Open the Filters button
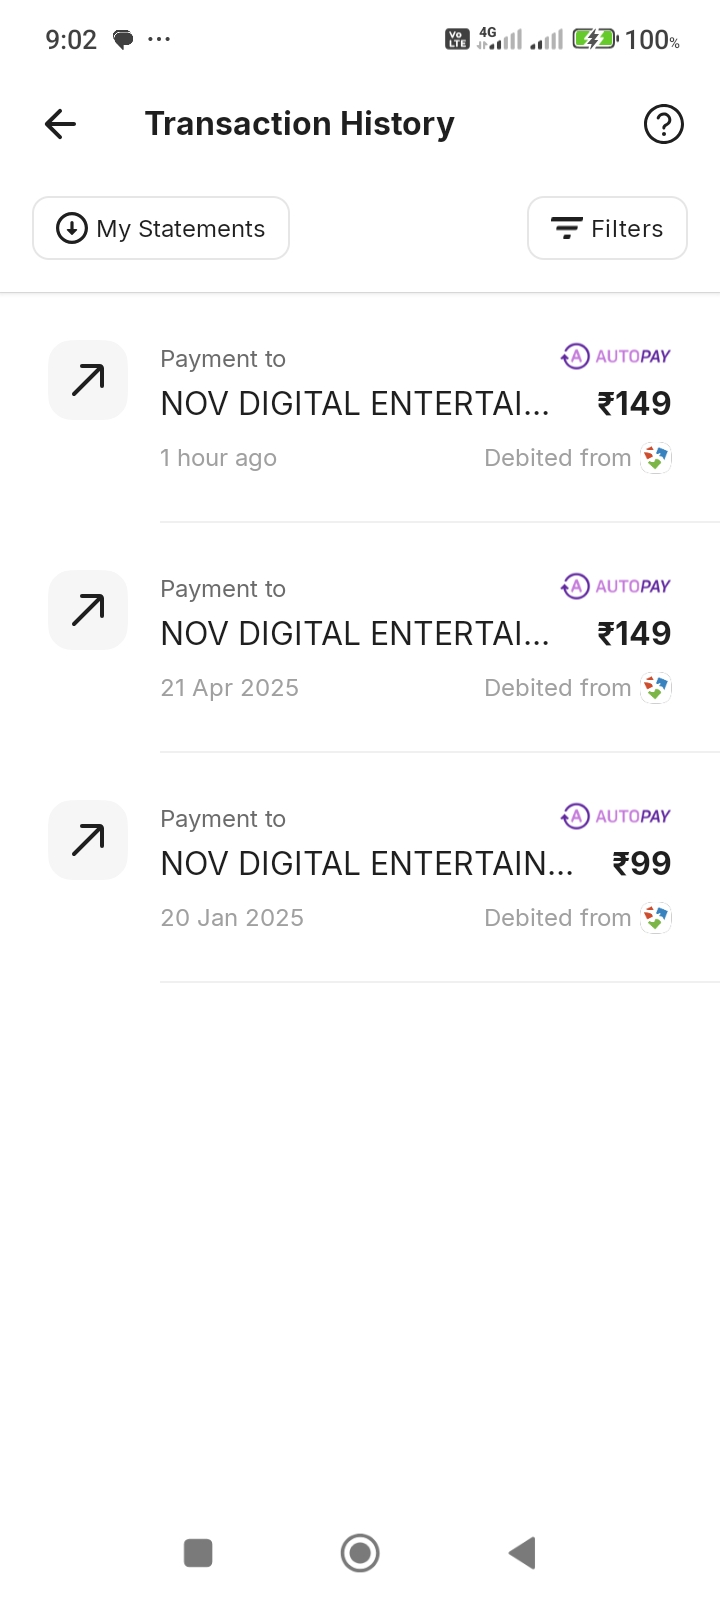The width and height of the screenshot is (720, 1600). pos(607,229)
